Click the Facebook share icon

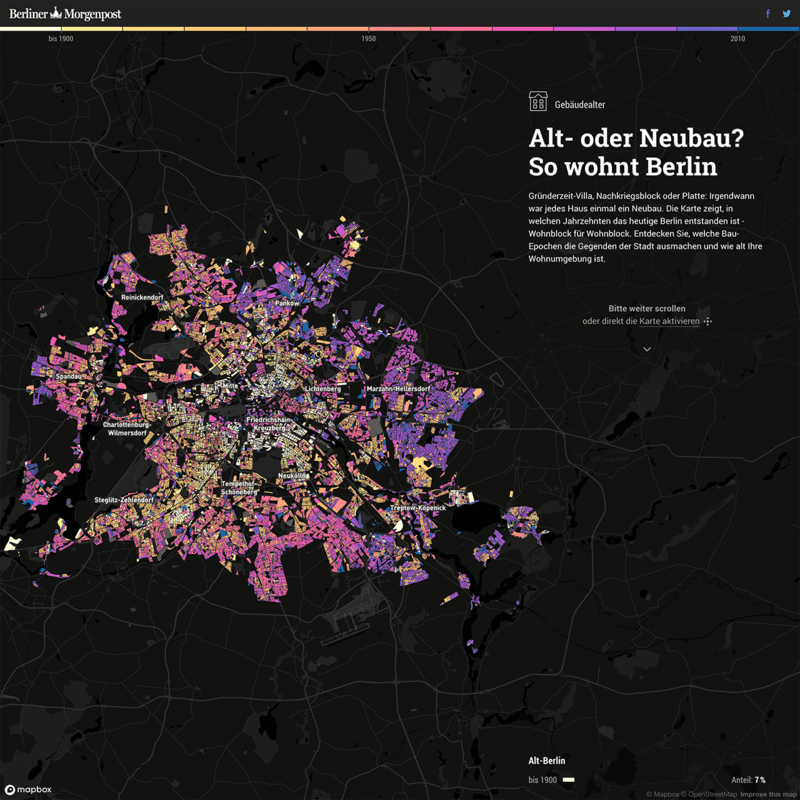768,14
